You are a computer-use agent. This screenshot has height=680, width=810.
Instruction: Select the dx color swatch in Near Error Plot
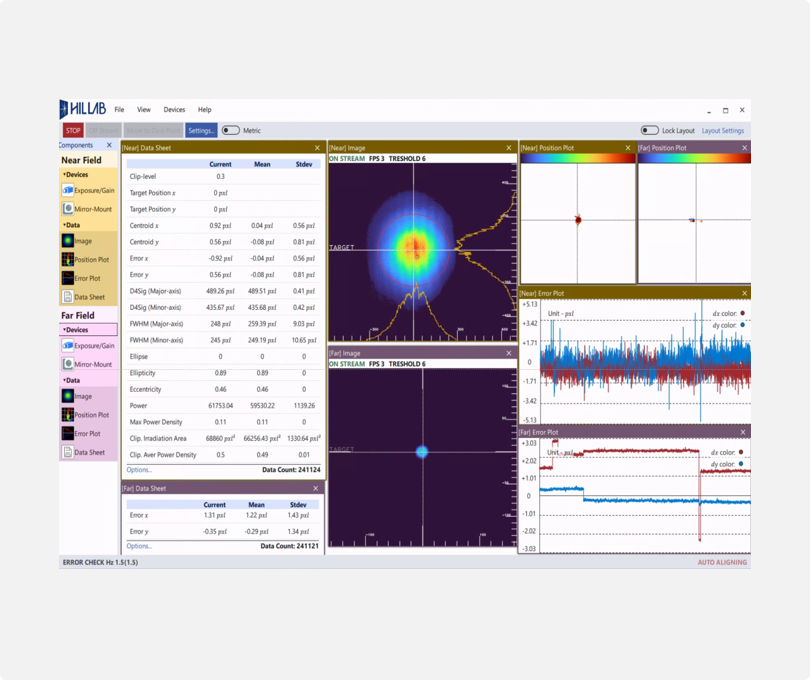click(741, 313)
